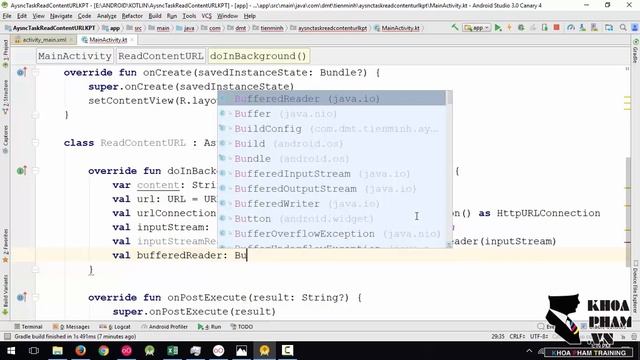
Task: Open the Refactor menu
Action: pos(132,16)
